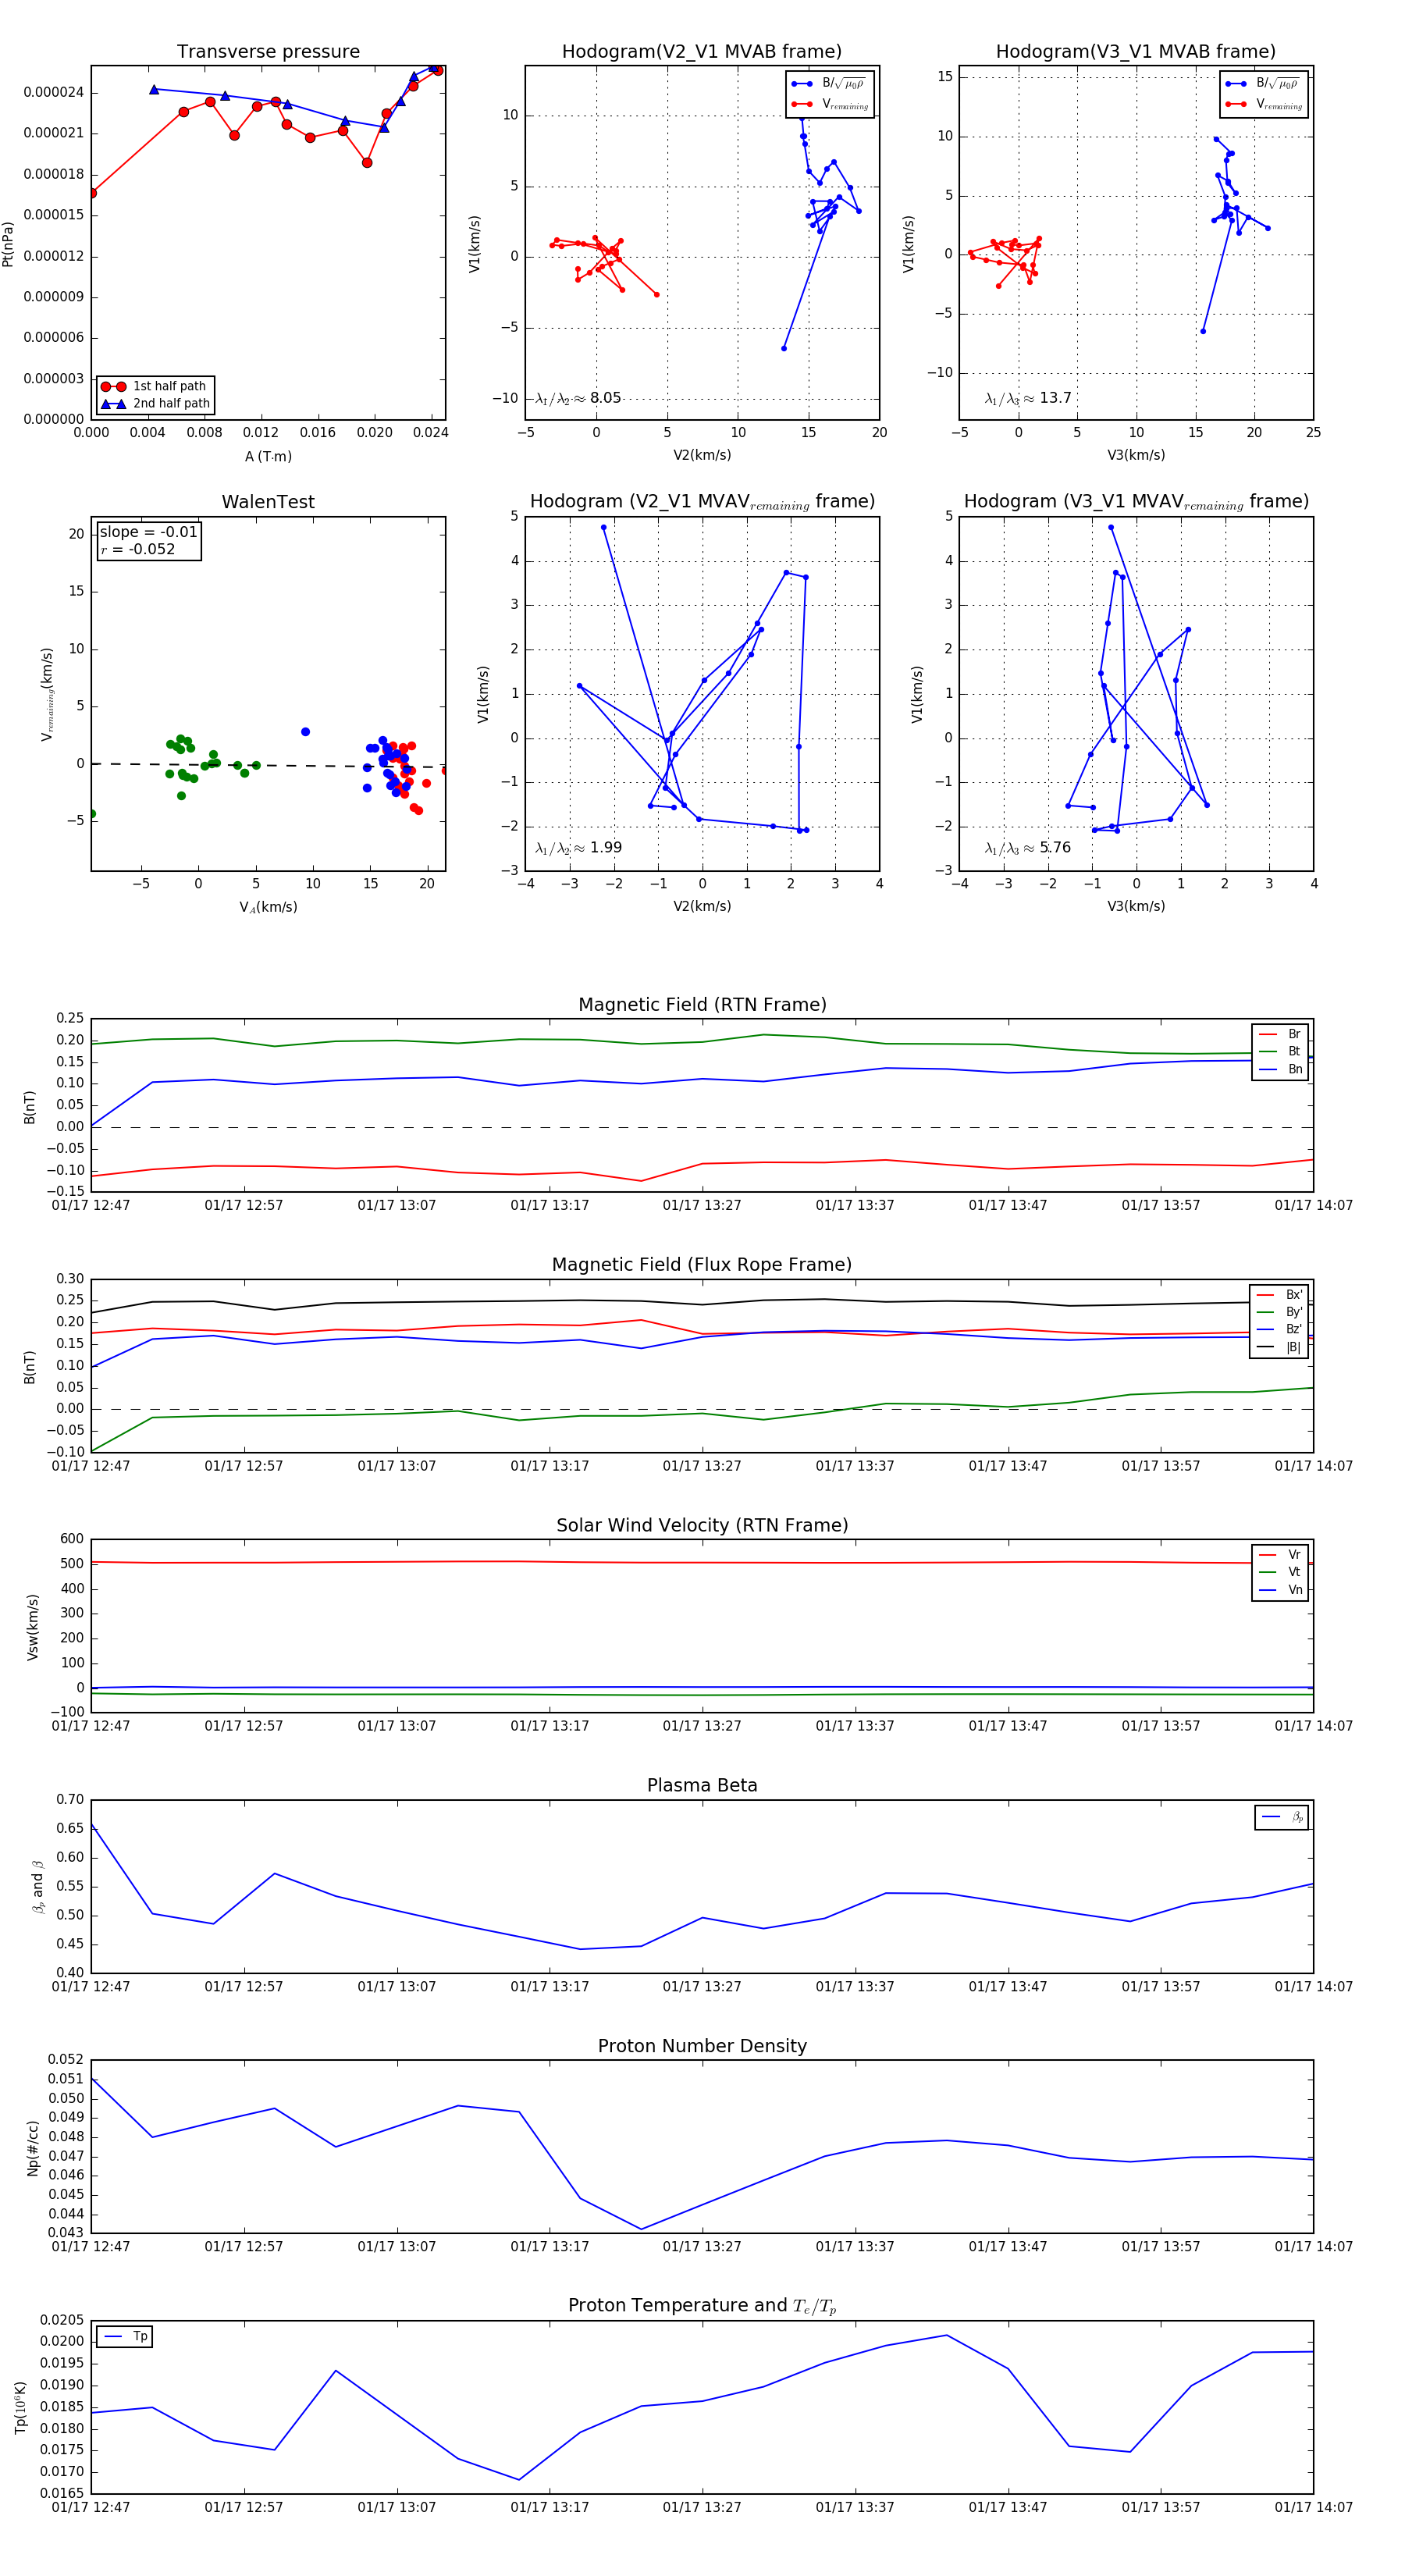Screen dimensions: 1405x2576
Task: Click the eigenvalue ratio annotation '13.7'
Action: [1028, 398]
